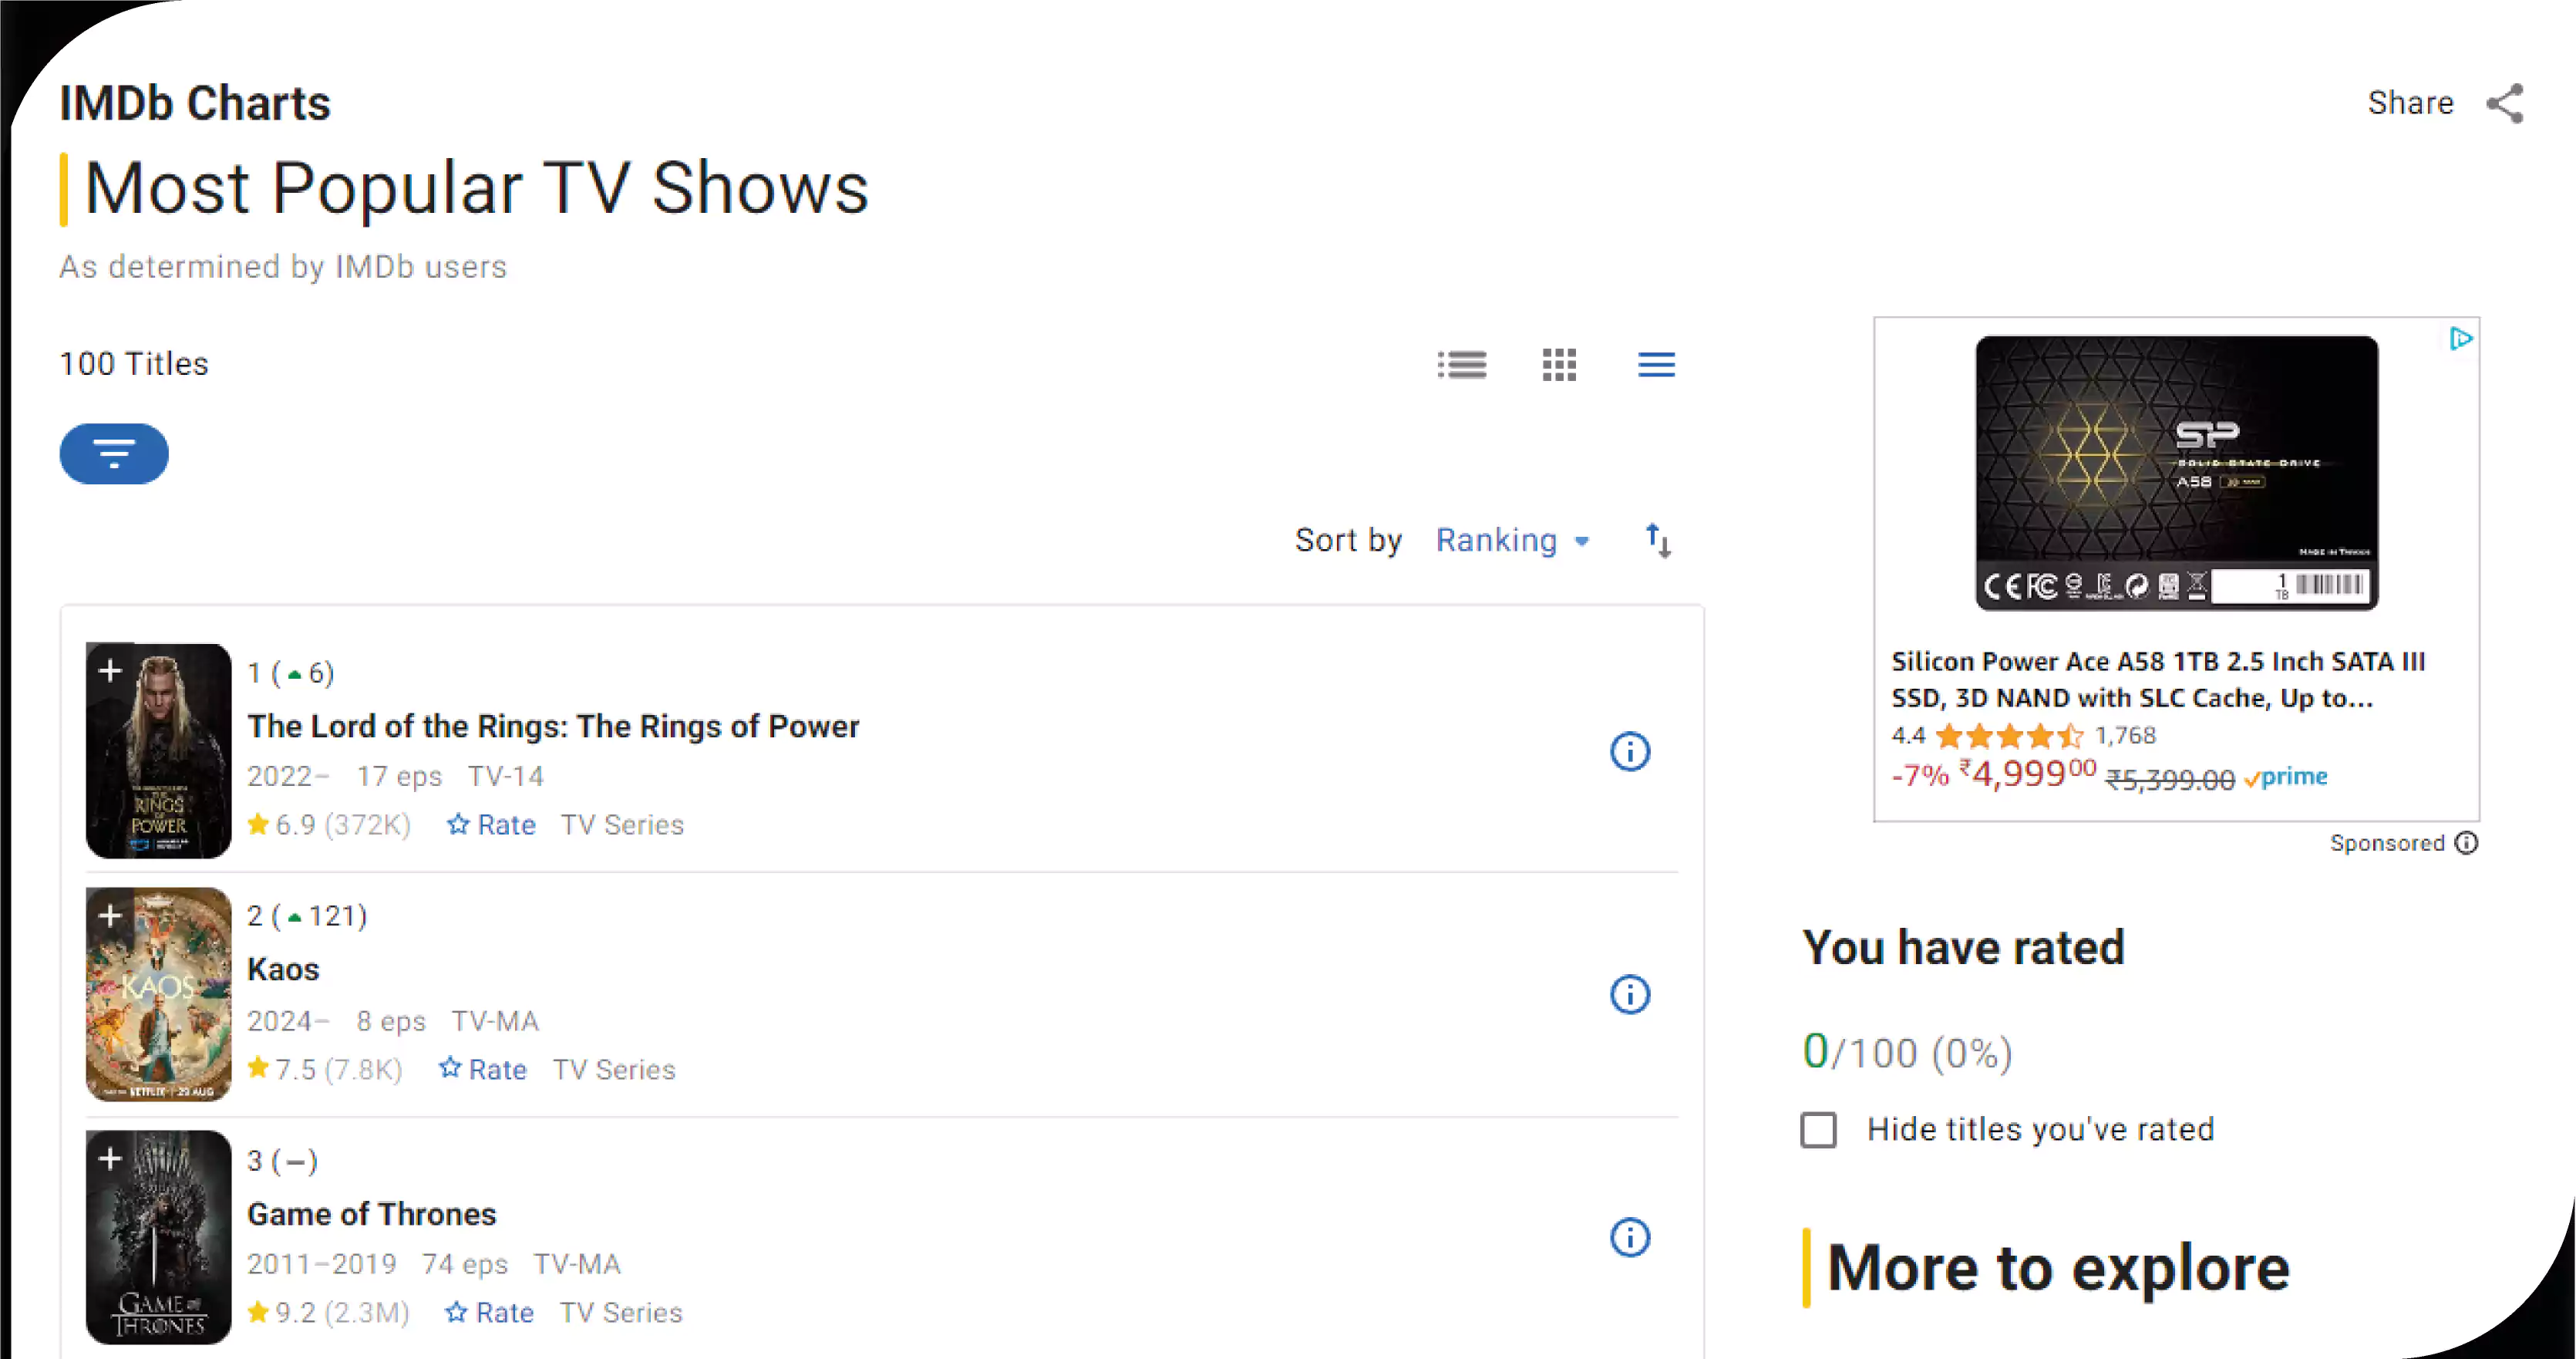
Task: Switch to compact list view
Action: (1656, 365)
